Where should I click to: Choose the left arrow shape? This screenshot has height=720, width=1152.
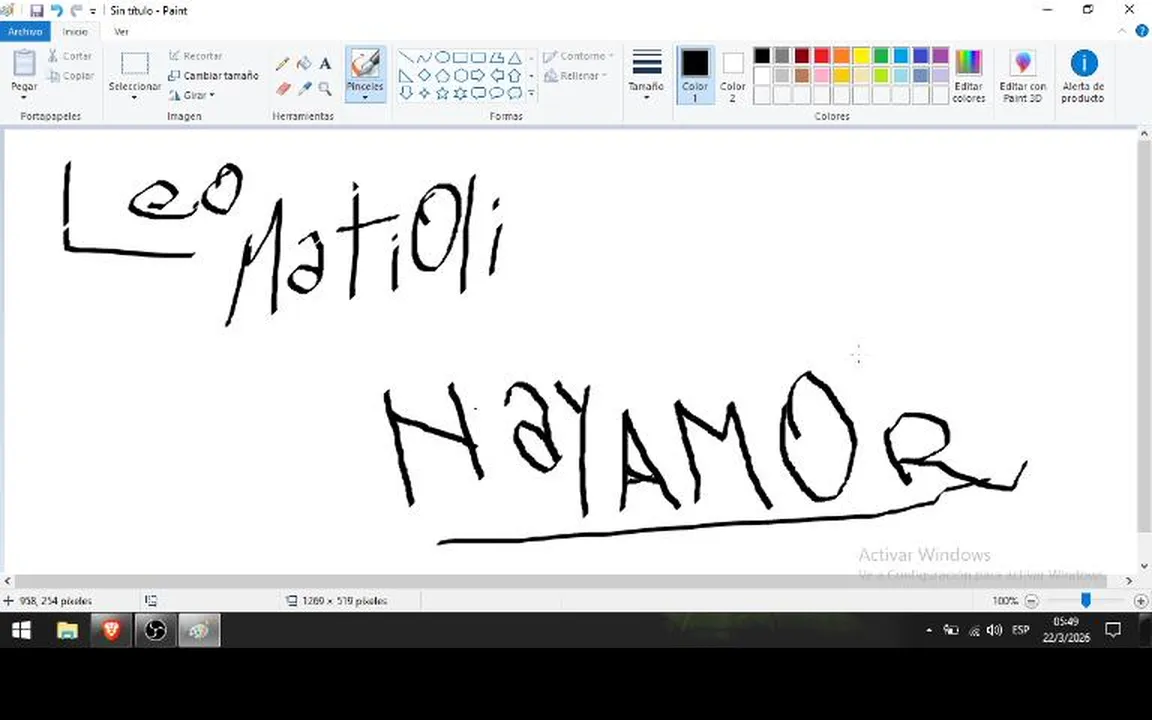pyautogui.click(x=497, y=75)
